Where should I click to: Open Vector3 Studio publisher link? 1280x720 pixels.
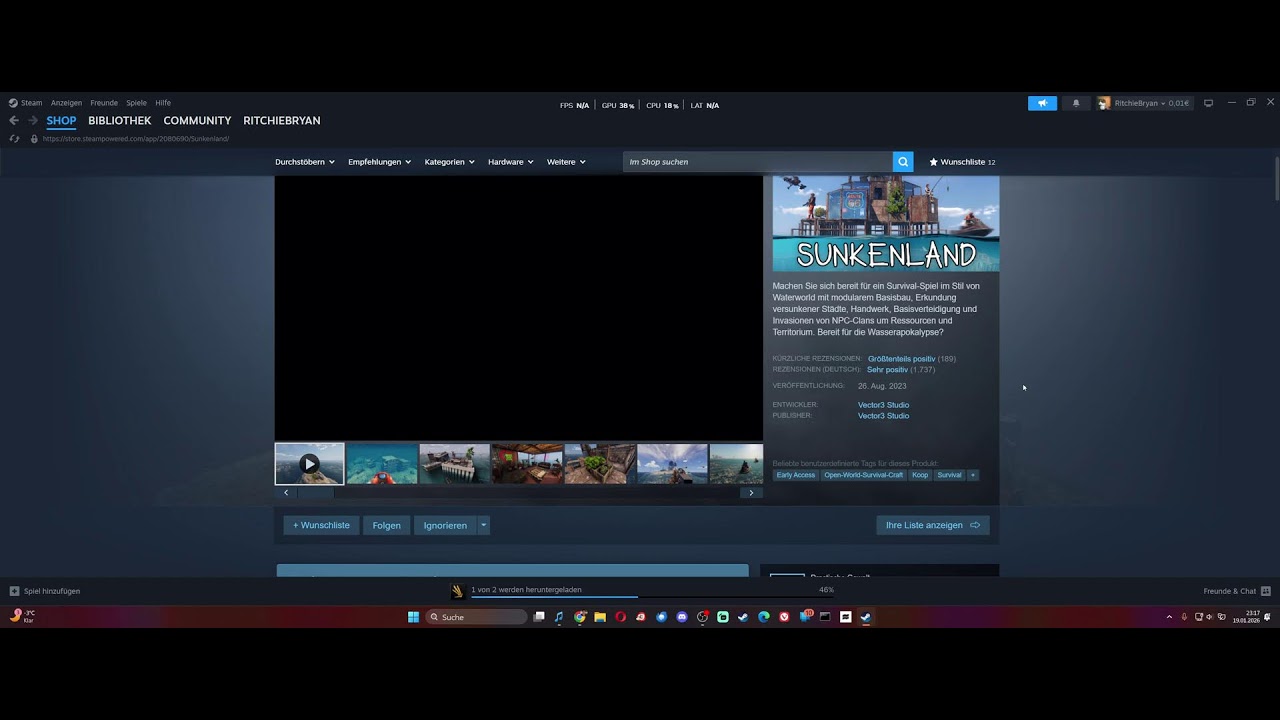[x=883, y=416]
